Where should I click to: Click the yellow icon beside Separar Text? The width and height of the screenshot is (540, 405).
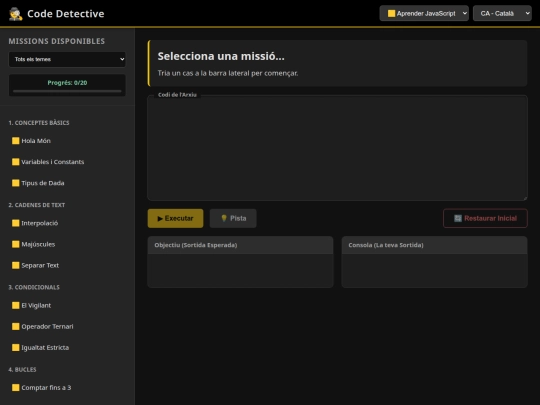click(15, 266)
